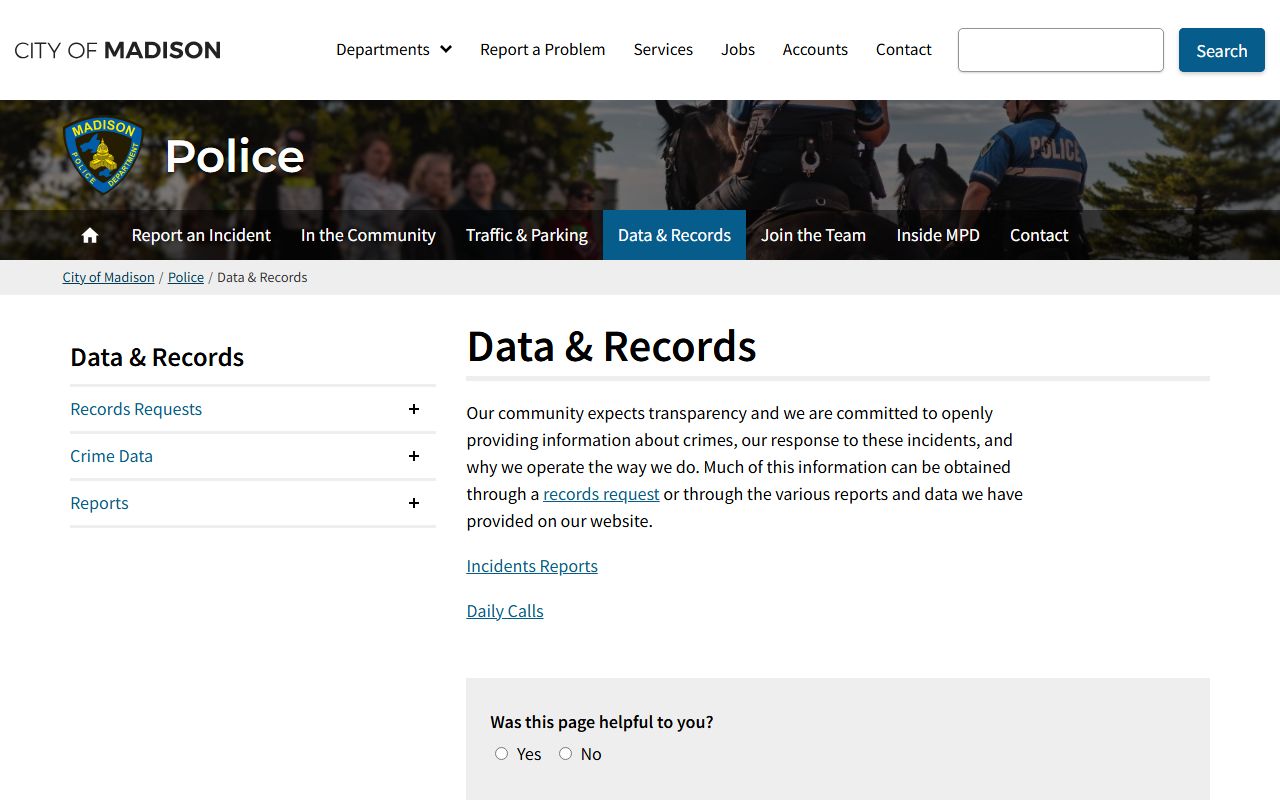Select the No radio button

click(x=566, y=753)
